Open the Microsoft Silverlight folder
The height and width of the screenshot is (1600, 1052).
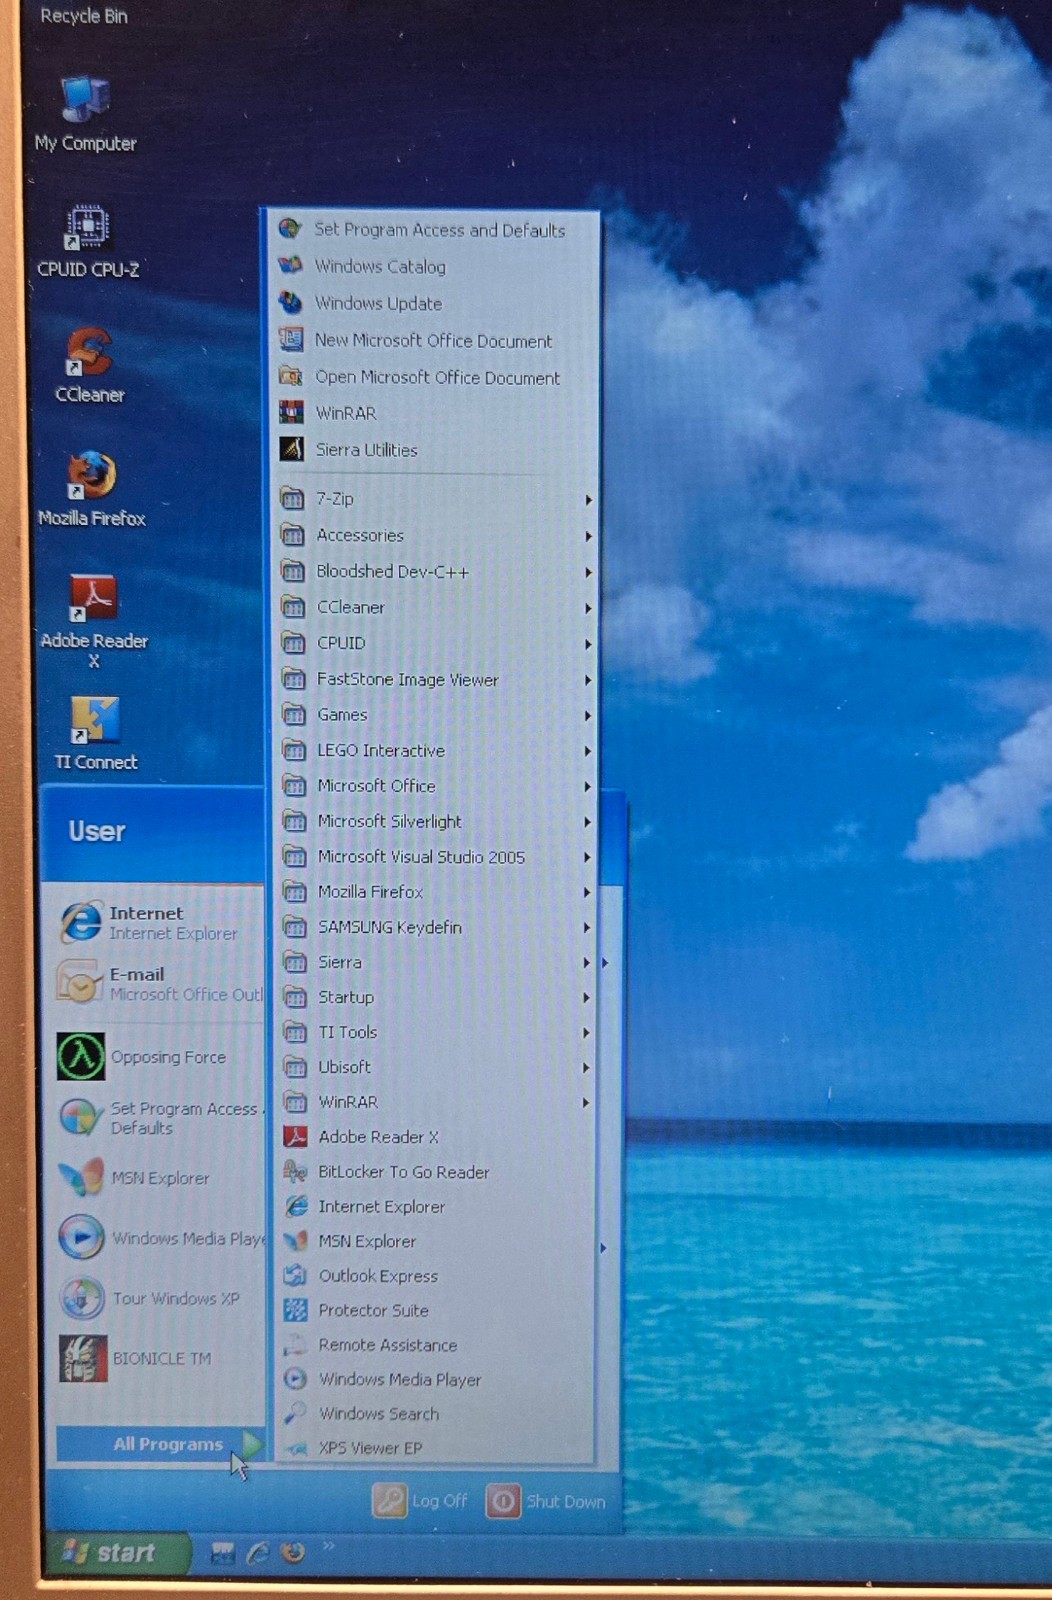click(x=436, y=821)
